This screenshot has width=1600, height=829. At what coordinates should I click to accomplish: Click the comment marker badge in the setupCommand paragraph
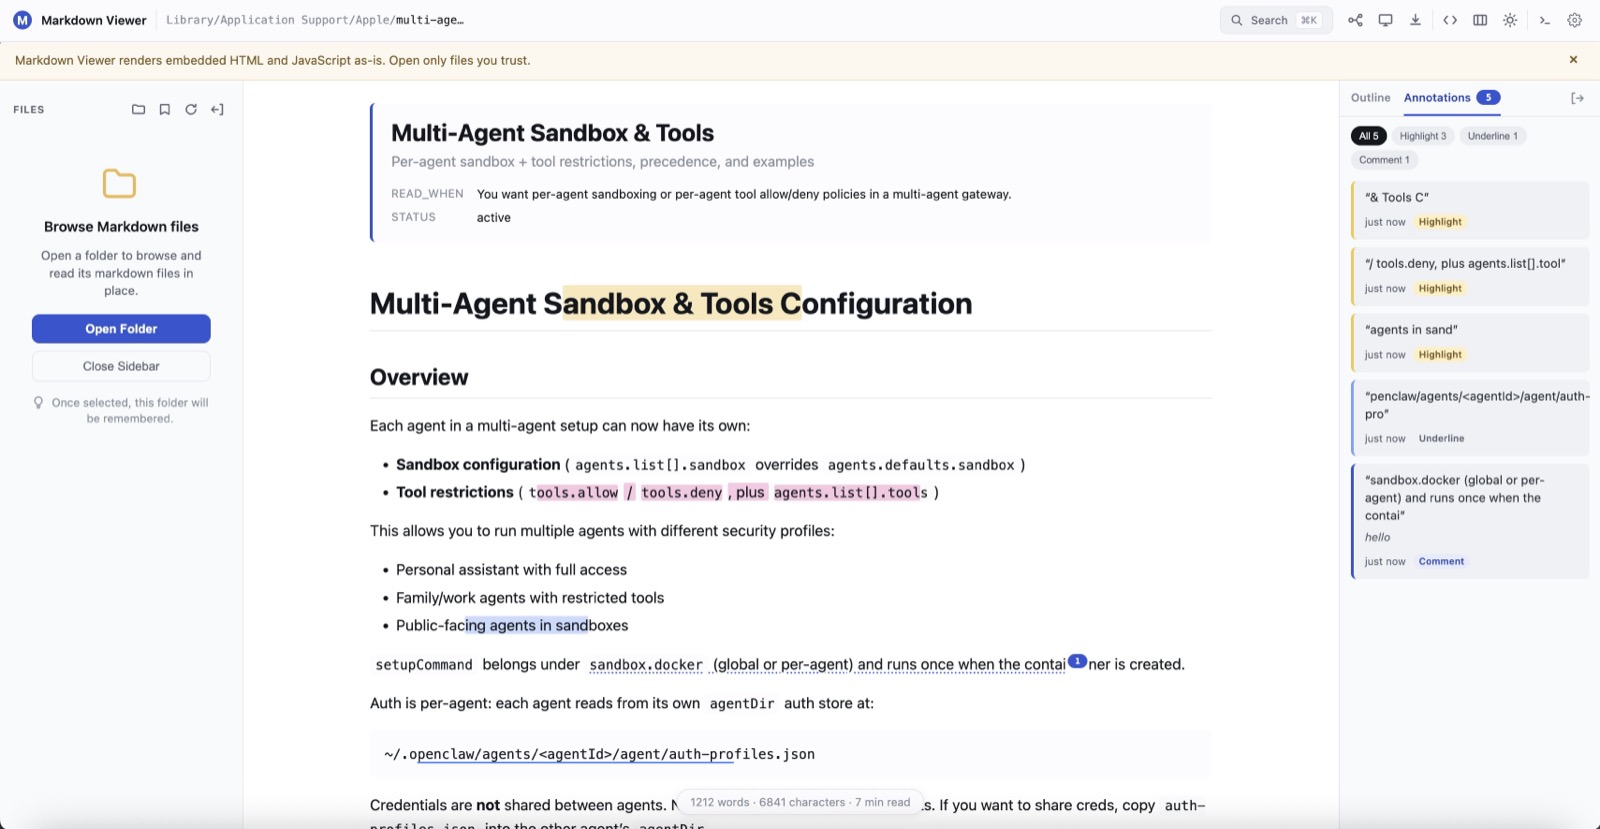[1077, 661]
